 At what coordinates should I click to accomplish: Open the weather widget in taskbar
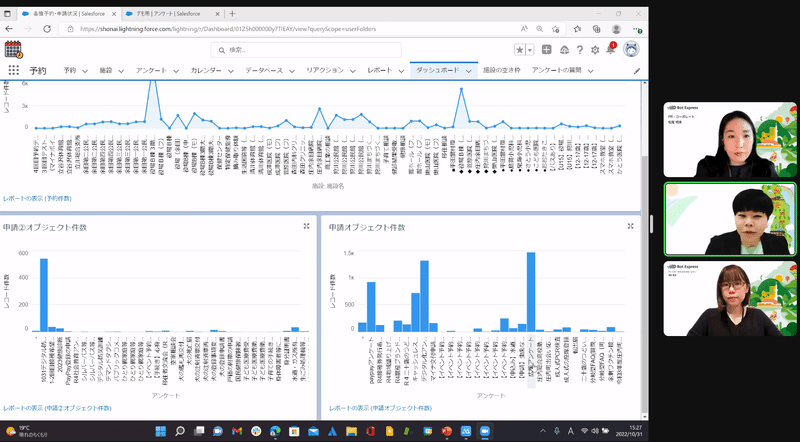point(27,431)
